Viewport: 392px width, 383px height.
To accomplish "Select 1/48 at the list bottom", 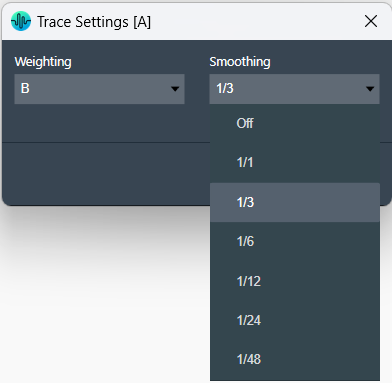I will coord(295,359).
